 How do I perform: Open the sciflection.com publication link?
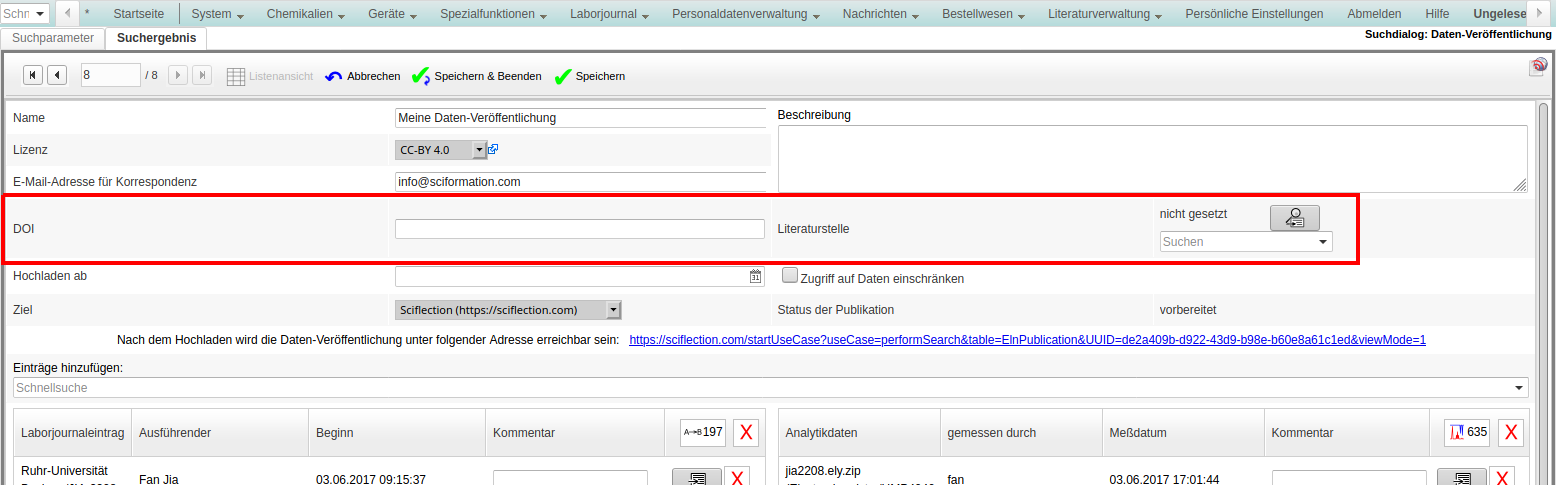[1027, 340]
